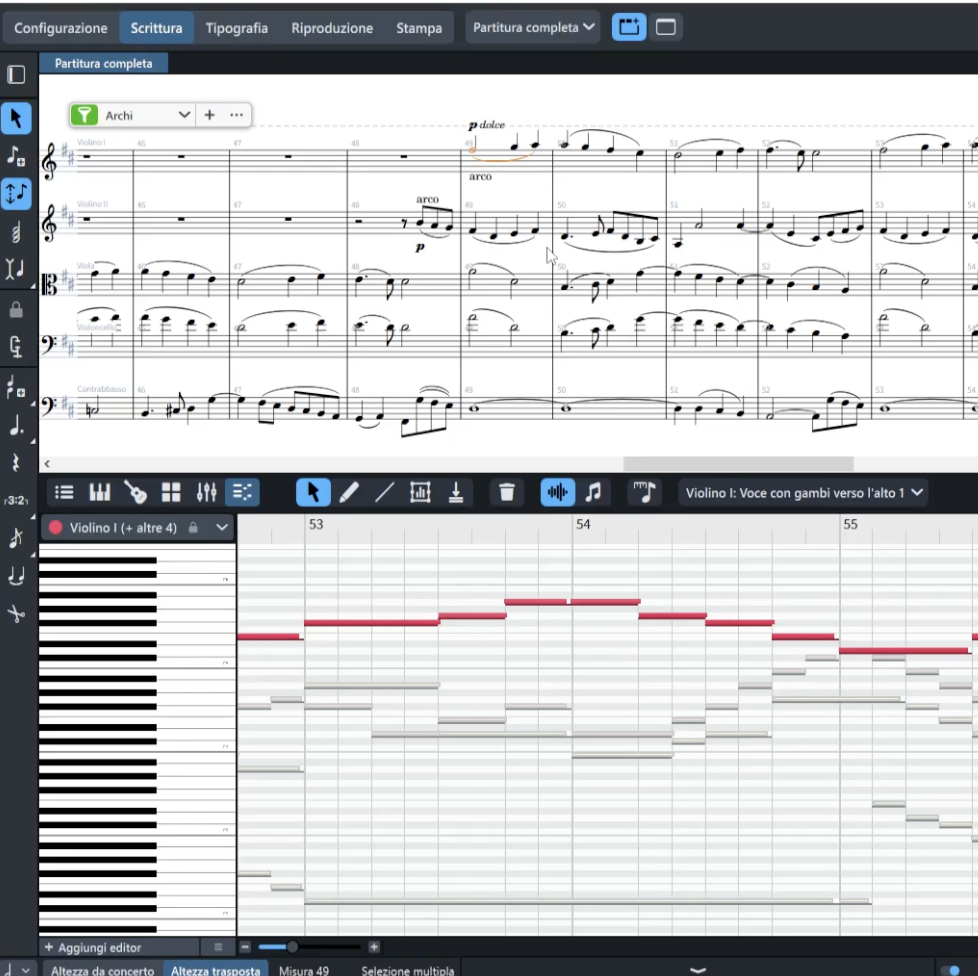Click the trash delete icon in editor toolbar
This screenshot has height=976, width=978.
point(507,492)
